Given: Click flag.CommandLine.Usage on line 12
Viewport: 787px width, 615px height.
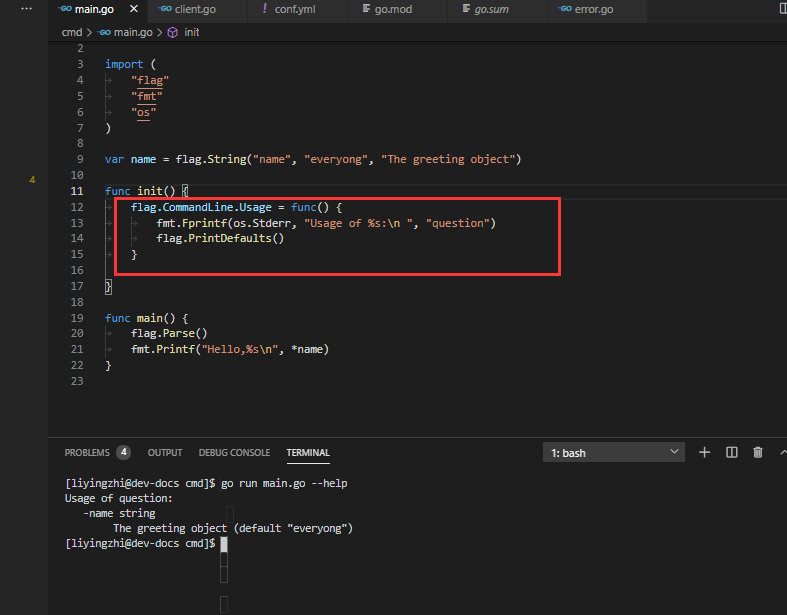Looking at the screenshot, I should [201, 207].
